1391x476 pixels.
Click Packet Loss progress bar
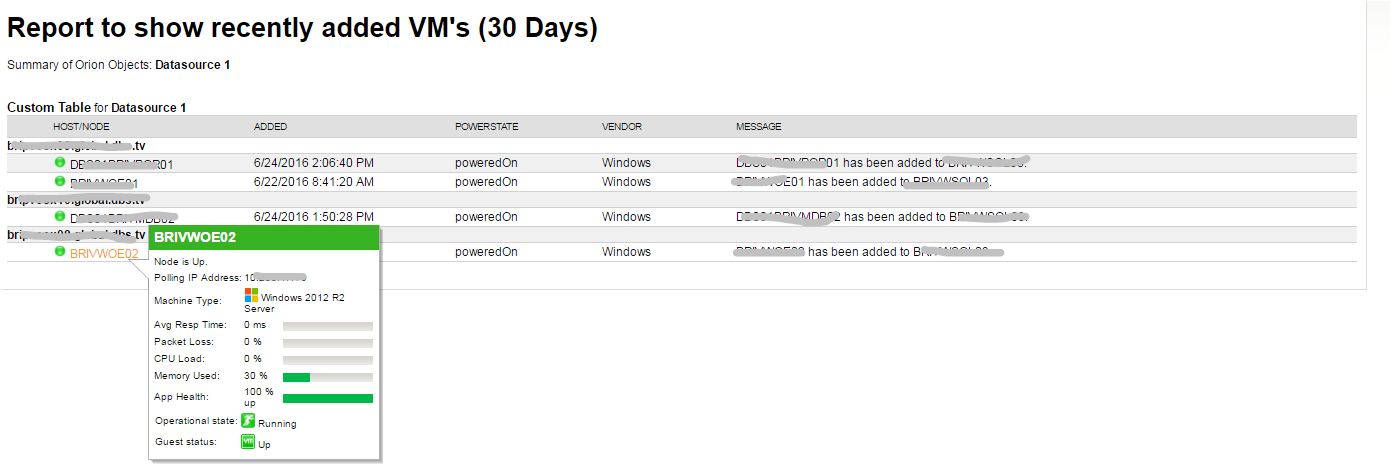coord(328,343)
